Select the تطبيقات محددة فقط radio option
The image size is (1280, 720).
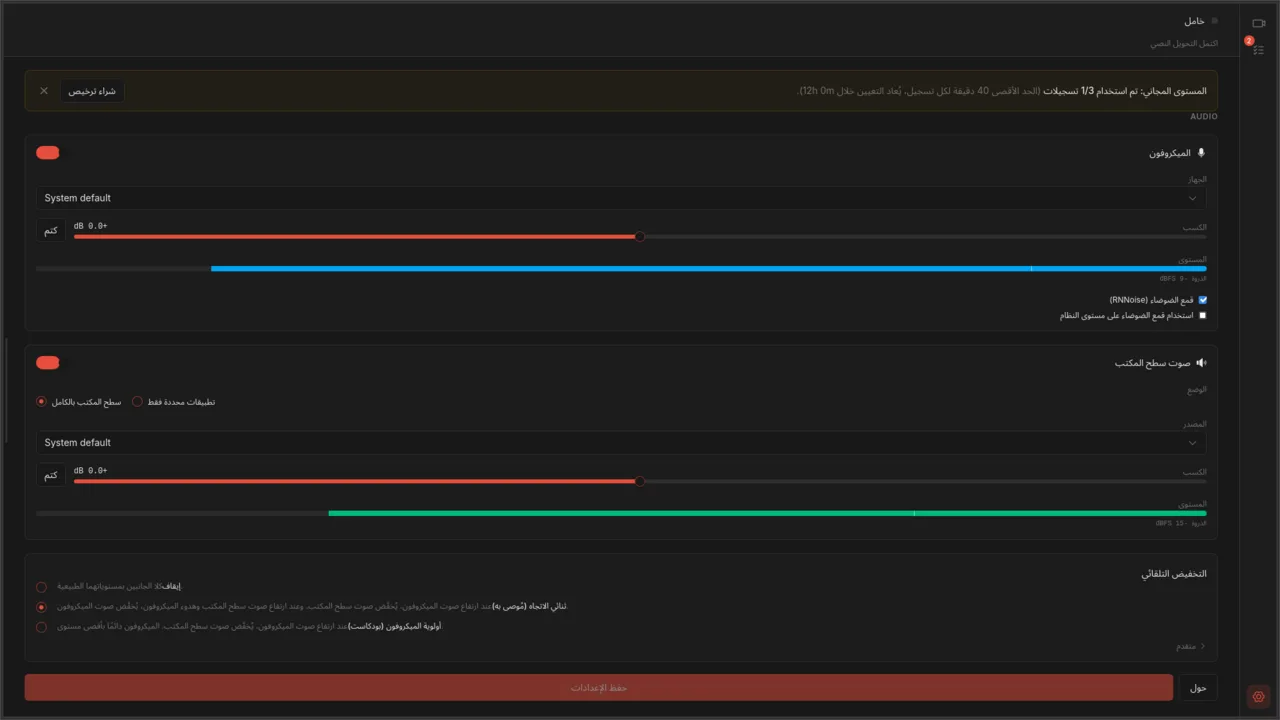137,402
